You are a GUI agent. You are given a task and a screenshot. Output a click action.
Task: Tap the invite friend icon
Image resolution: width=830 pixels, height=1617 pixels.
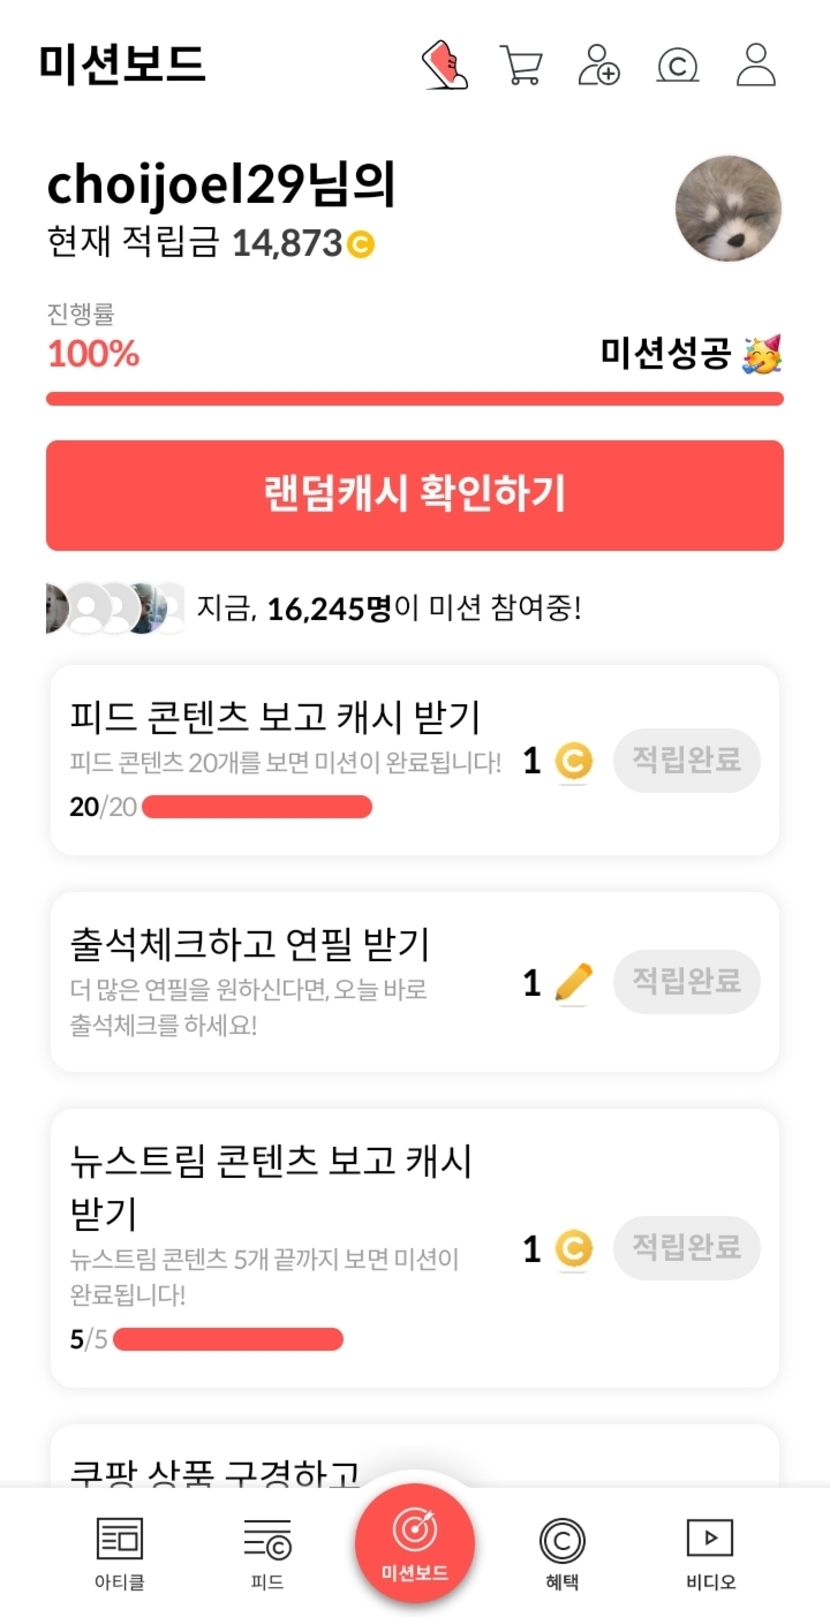tap(599, 65)
